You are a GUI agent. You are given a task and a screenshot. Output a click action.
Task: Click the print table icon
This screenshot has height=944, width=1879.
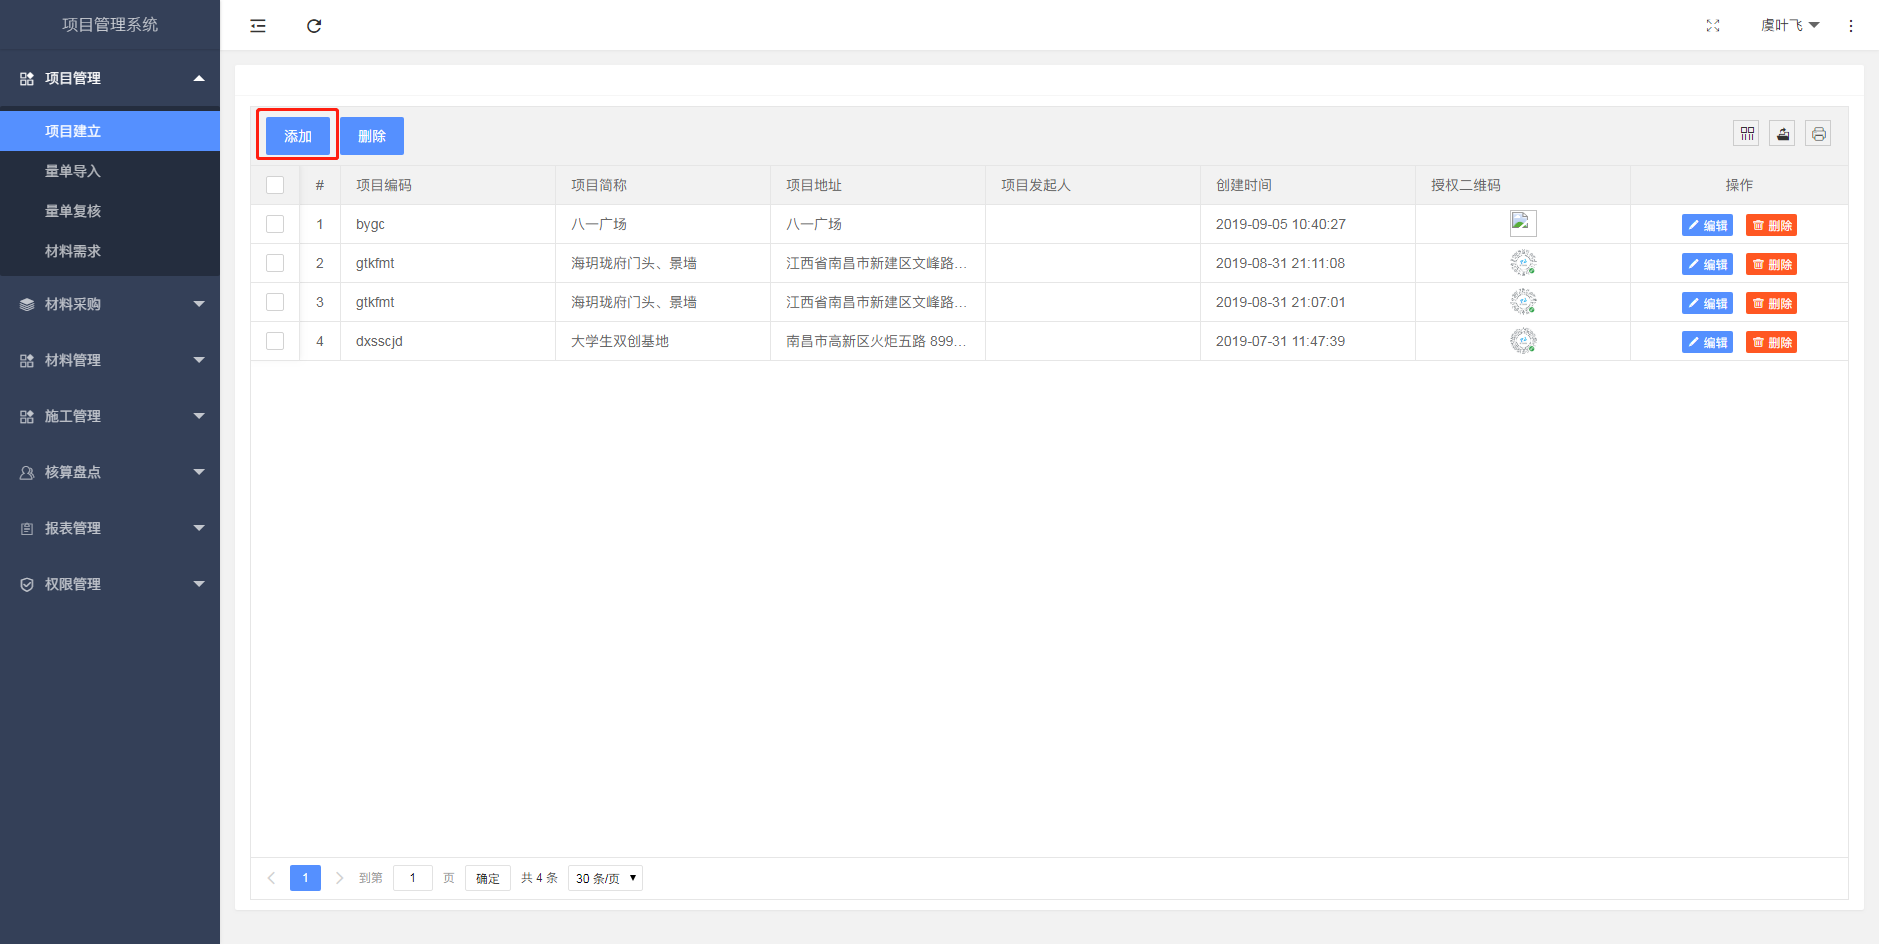[1819, 133]
